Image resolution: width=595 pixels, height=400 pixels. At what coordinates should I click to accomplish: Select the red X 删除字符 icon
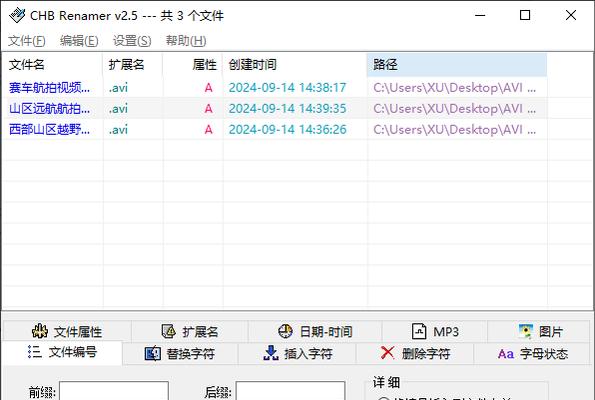[387, 353]
